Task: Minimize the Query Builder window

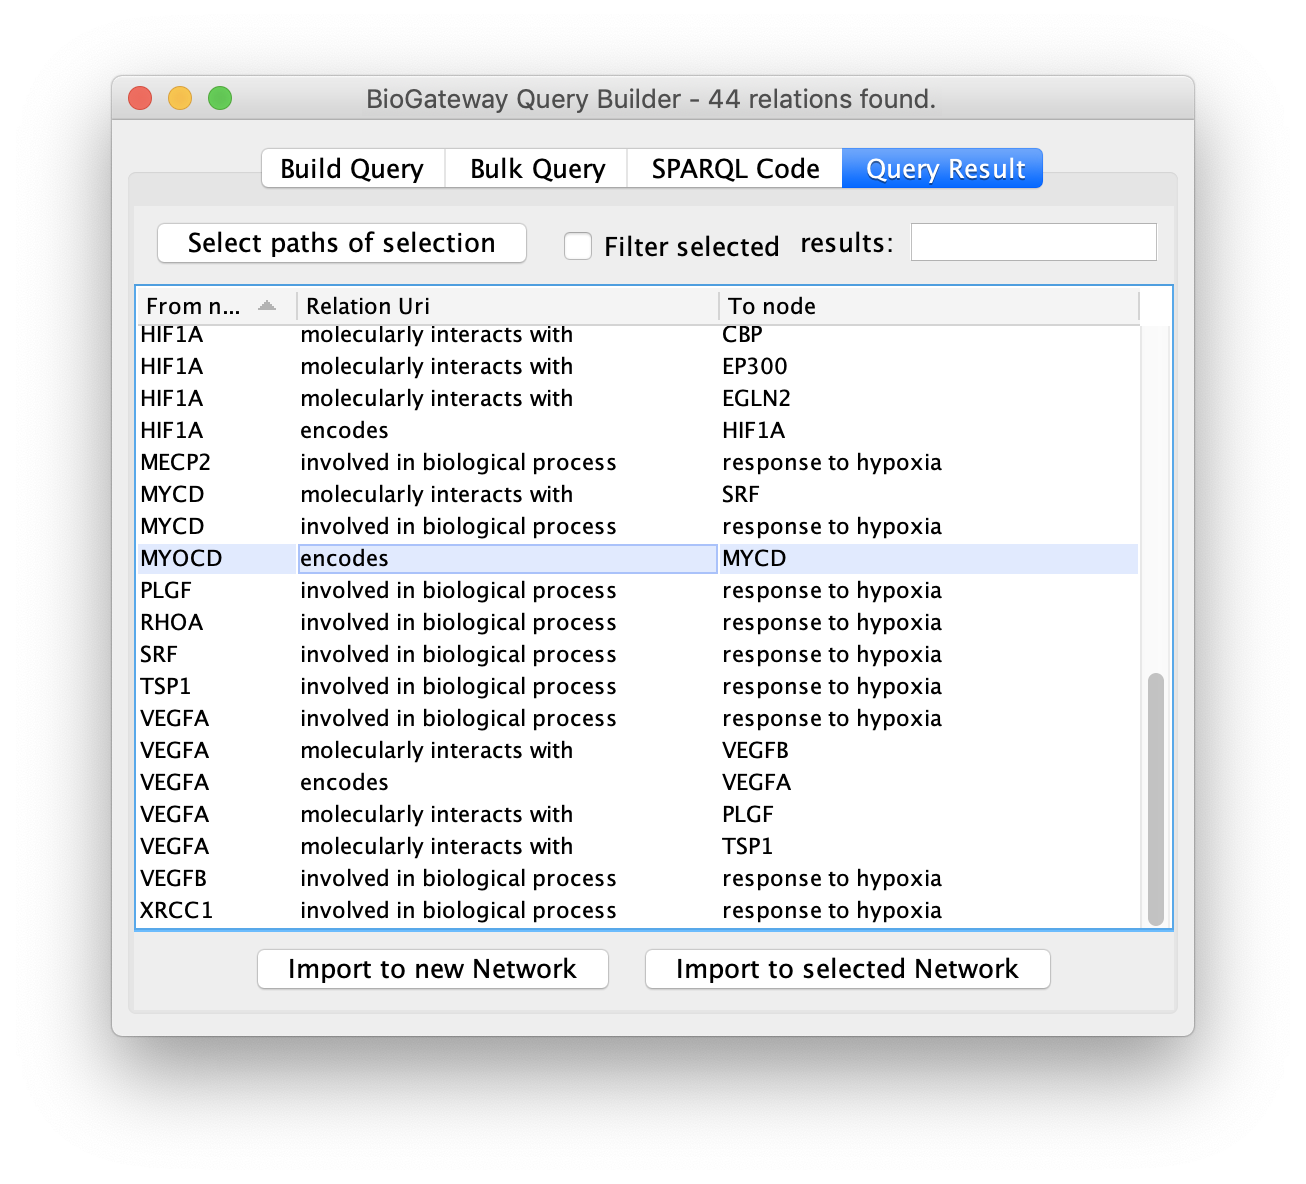Action: [x=180, y=98]
